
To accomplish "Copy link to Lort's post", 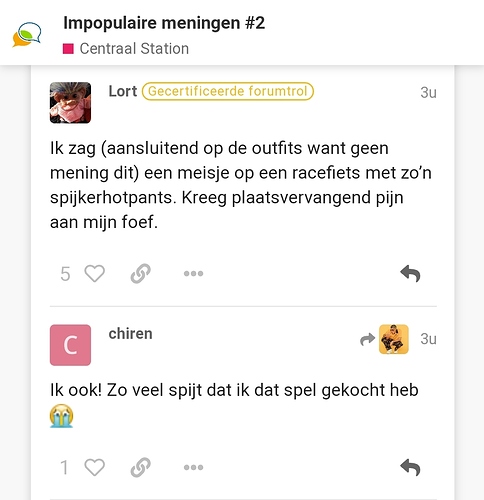I will coord(140,274).
